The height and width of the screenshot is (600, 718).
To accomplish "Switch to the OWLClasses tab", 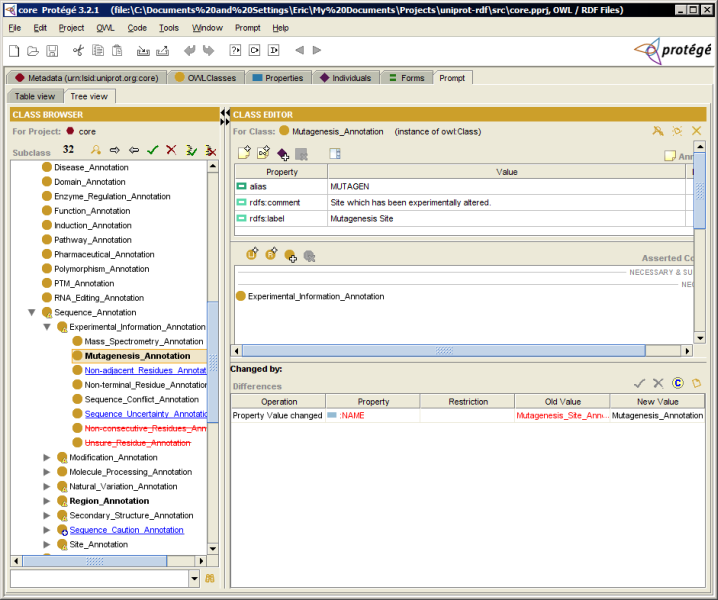I will click(206, 78).
